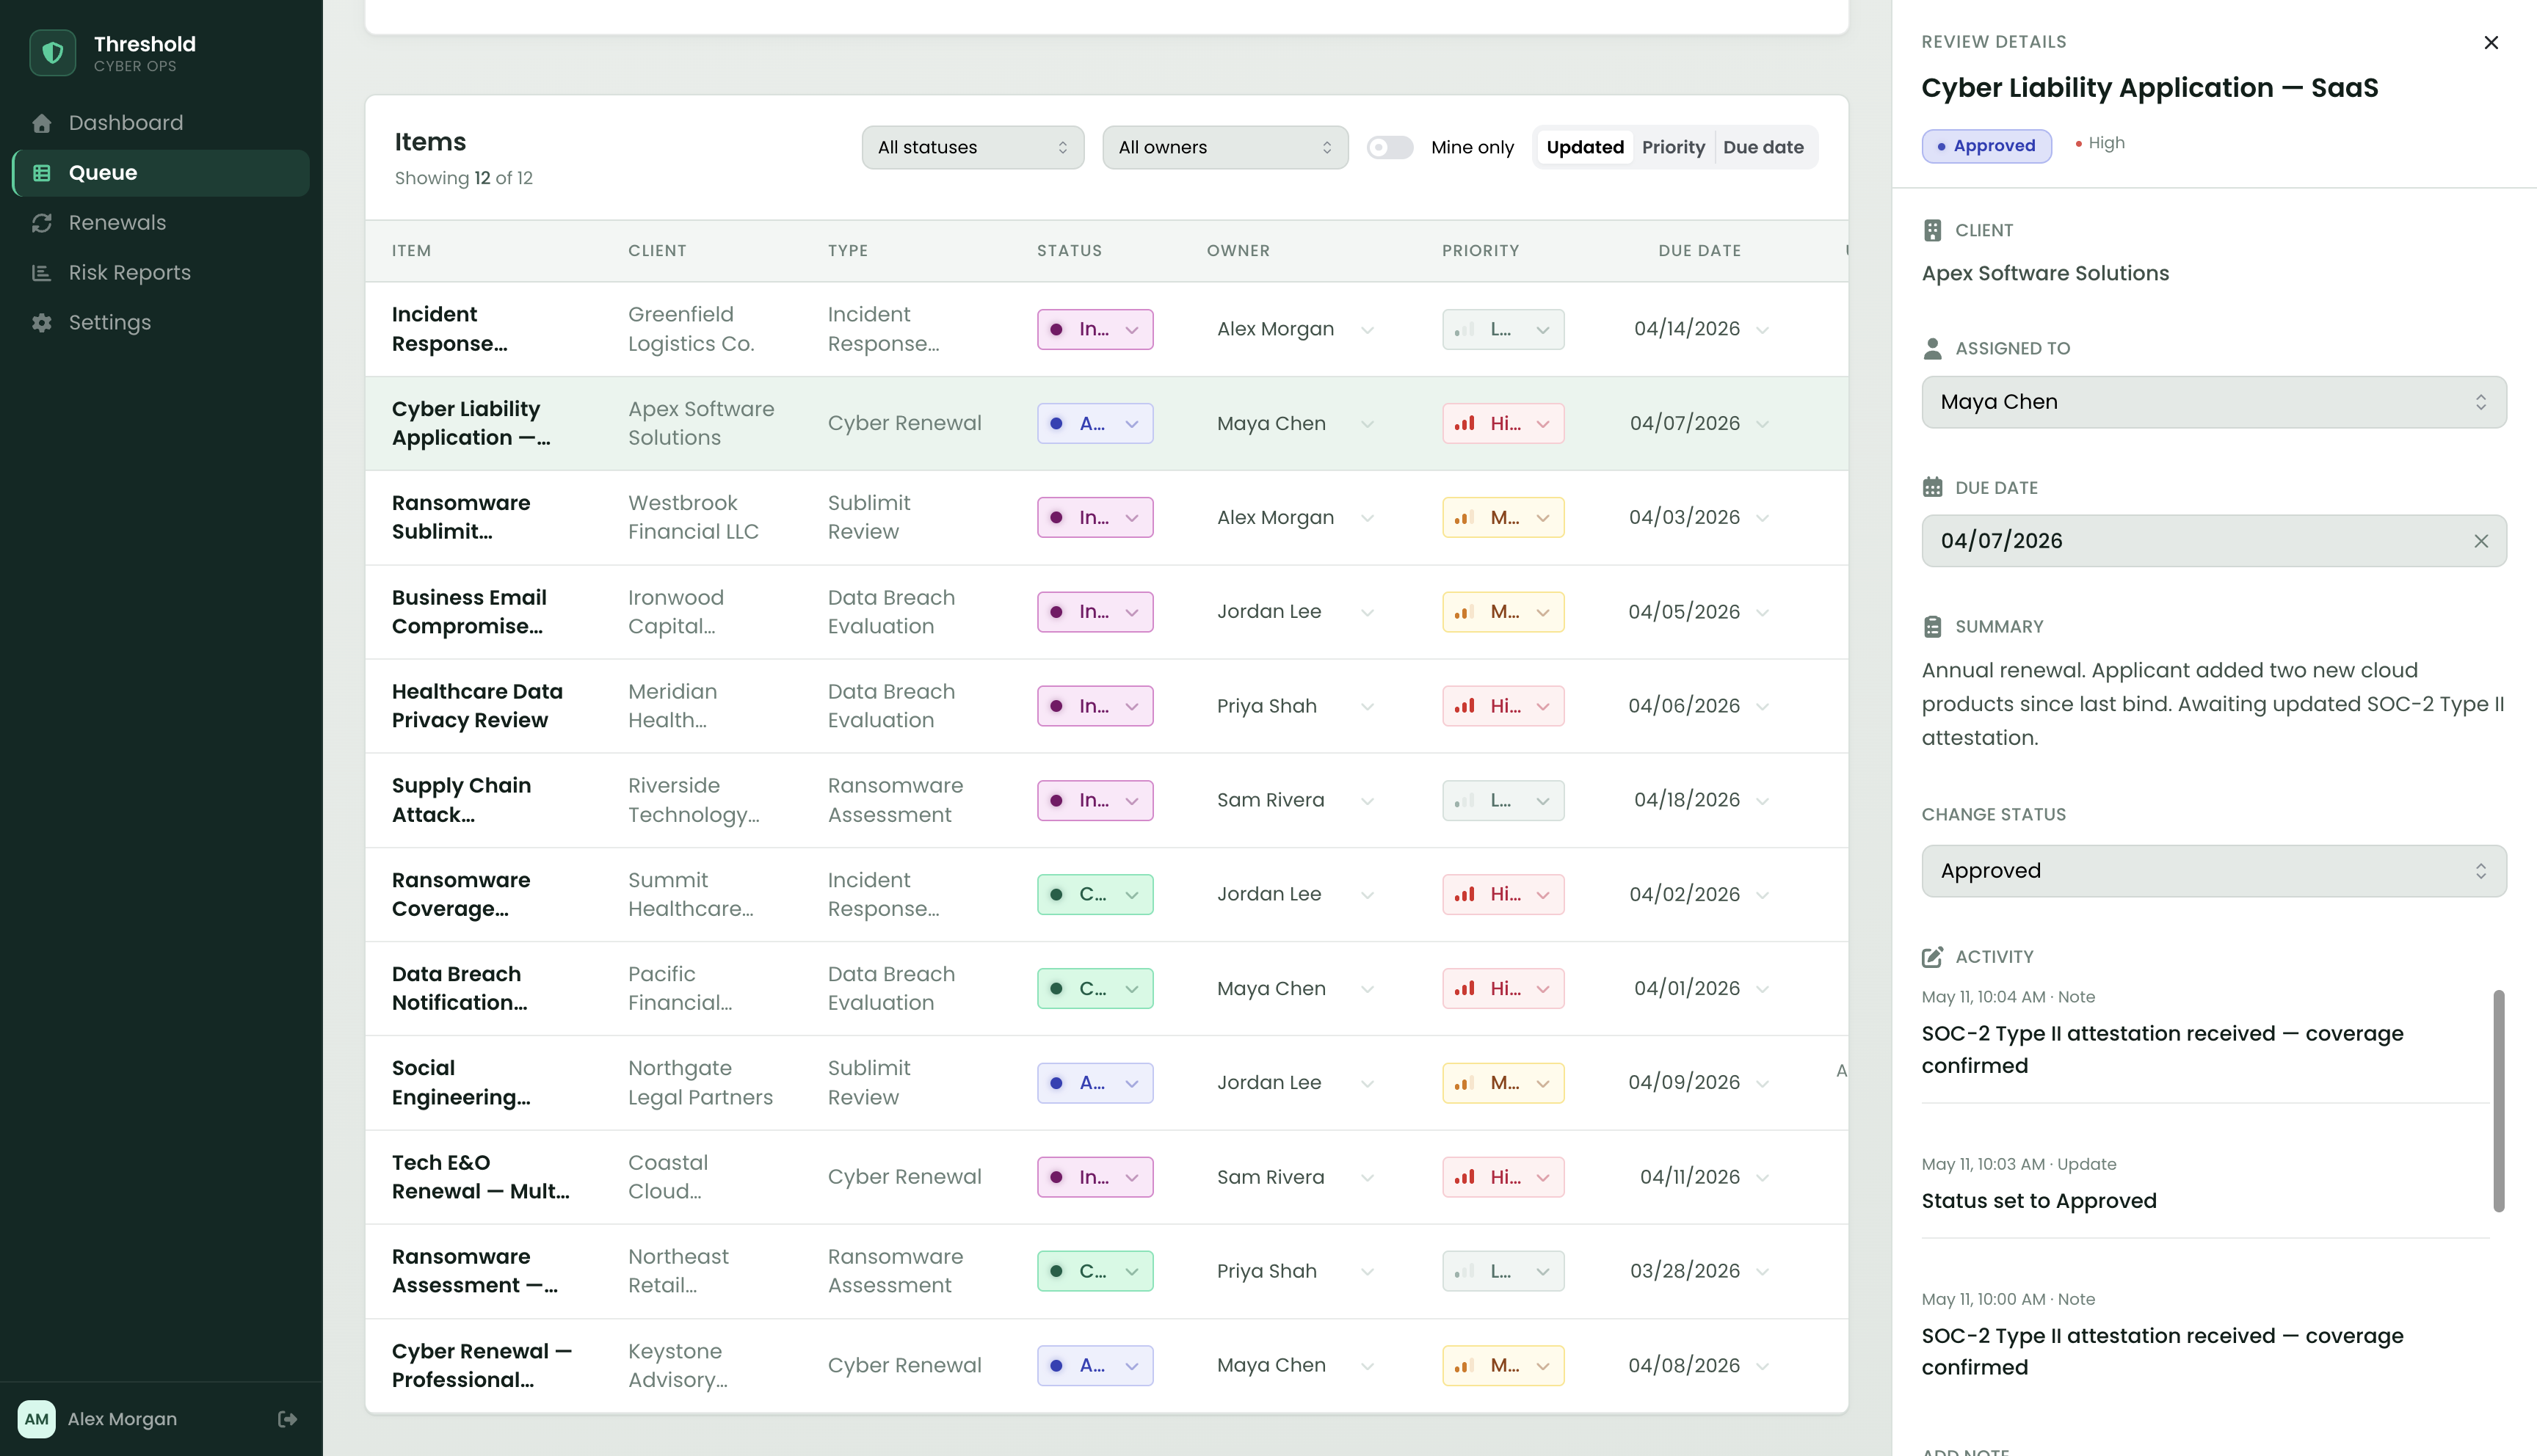Image resolution: width=2537 pixels, height=1456 pixels.
Task: Open the All owners filter dropdown
Action: point(1225,147)
